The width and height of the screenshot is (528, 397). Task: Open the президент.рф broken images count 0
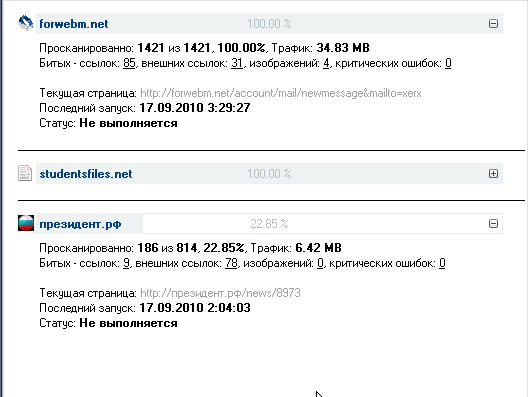(320, 263)
